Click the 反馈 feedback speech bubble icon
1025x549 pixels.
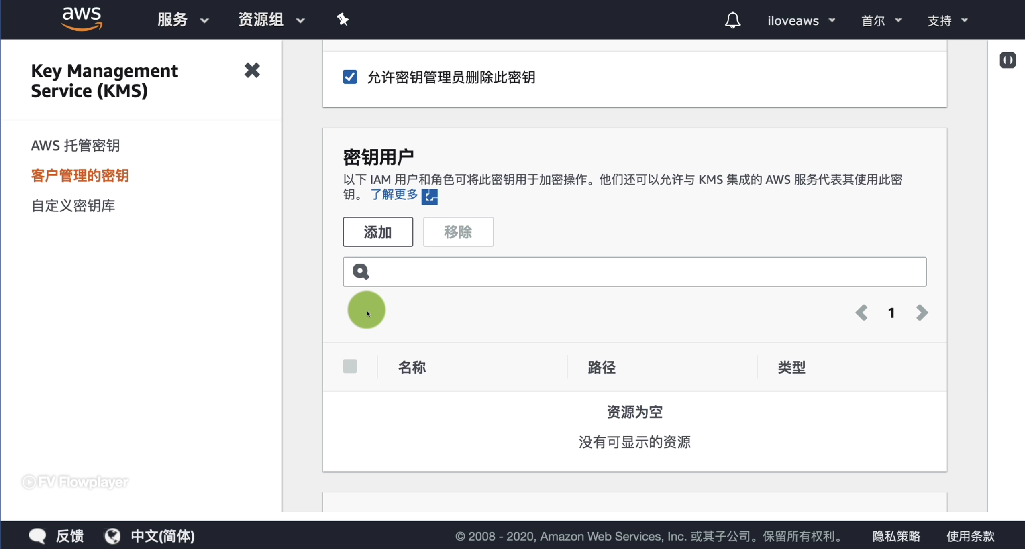(x=38, y=537)
